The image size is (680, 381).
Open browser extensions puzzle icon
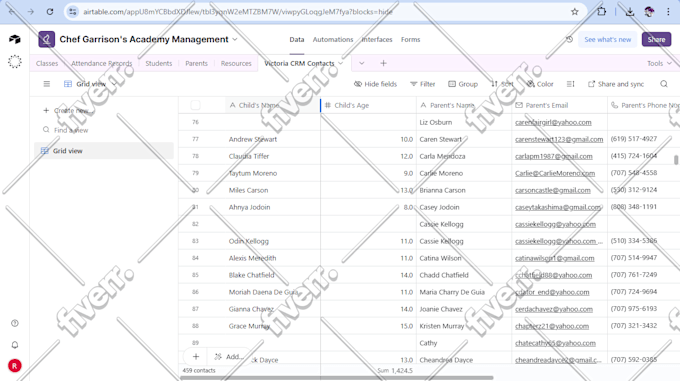602,12
